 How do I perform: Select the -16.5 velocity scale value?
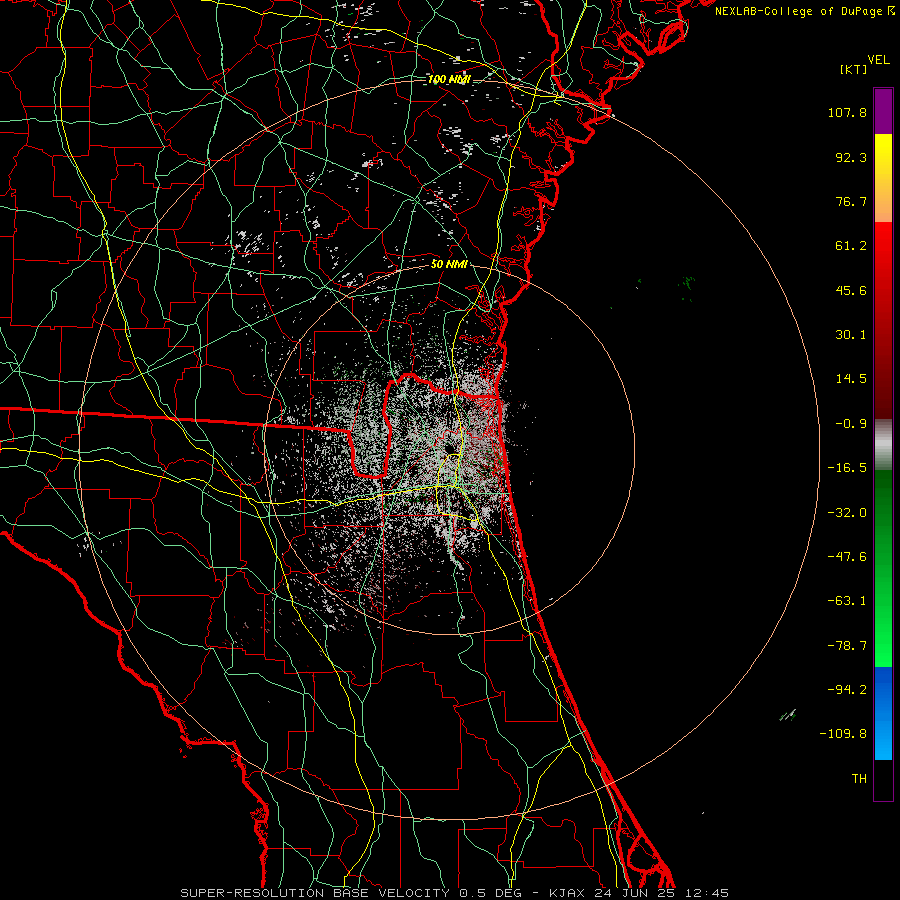(847, 468)
